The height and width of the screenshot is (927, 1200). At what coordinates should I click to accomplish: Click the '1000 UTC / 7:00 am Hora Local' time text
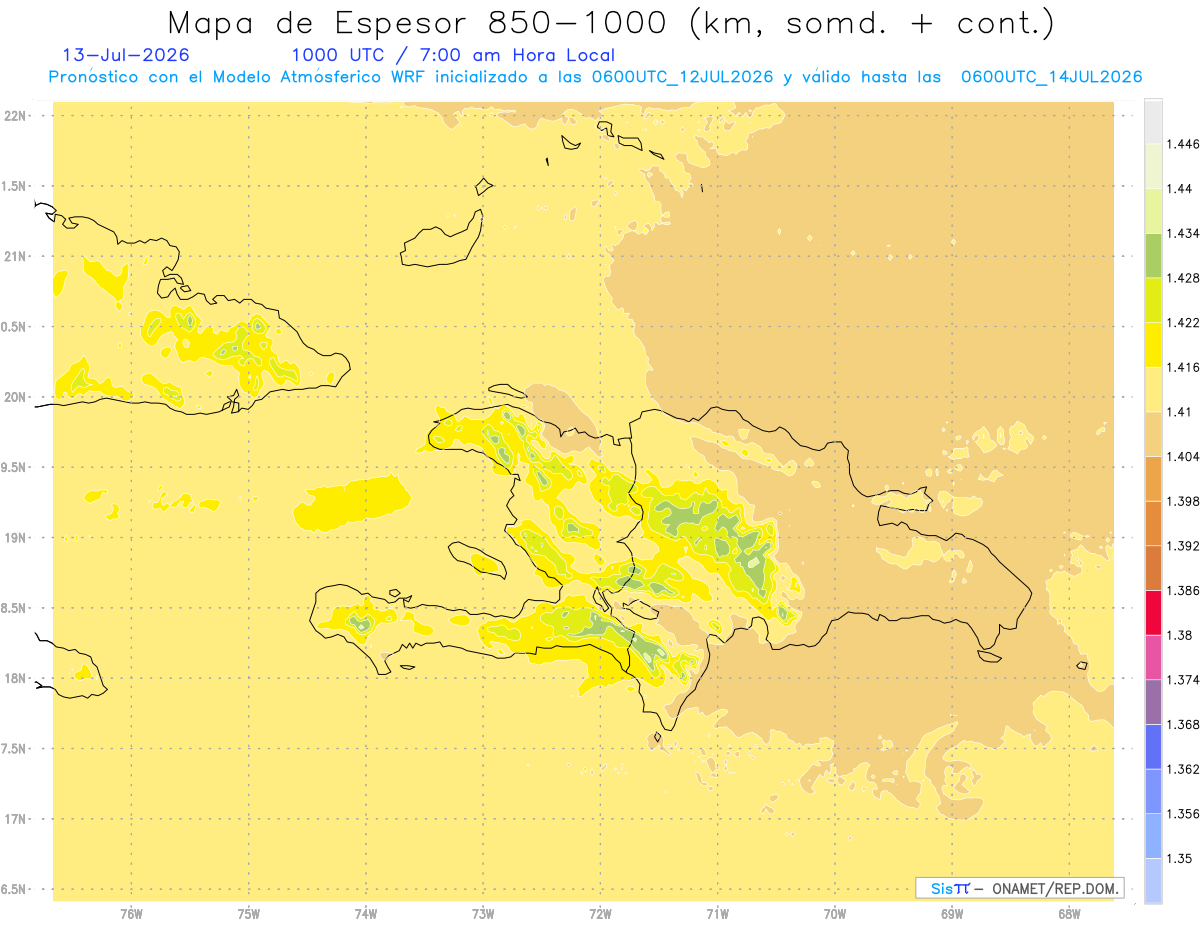tap(453, 55)
